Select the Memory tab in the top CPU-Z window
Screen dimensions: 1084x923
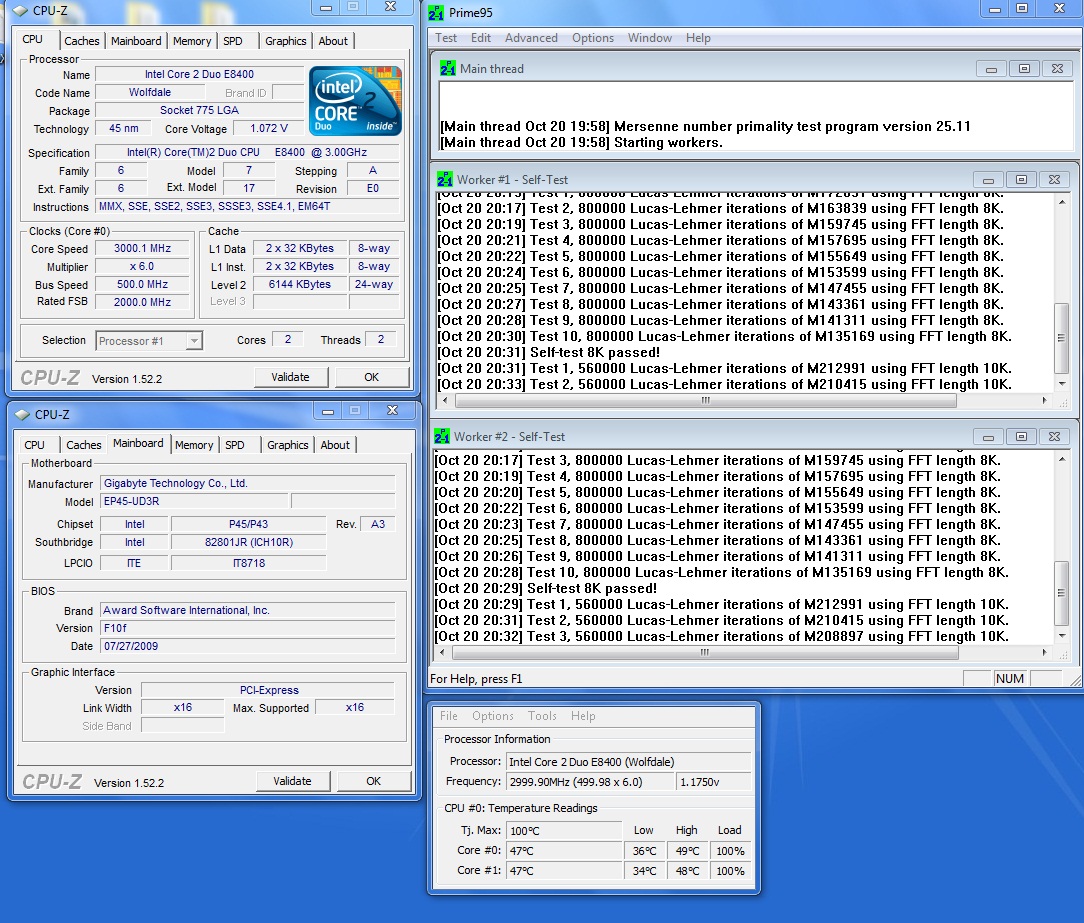coord(192,41)
